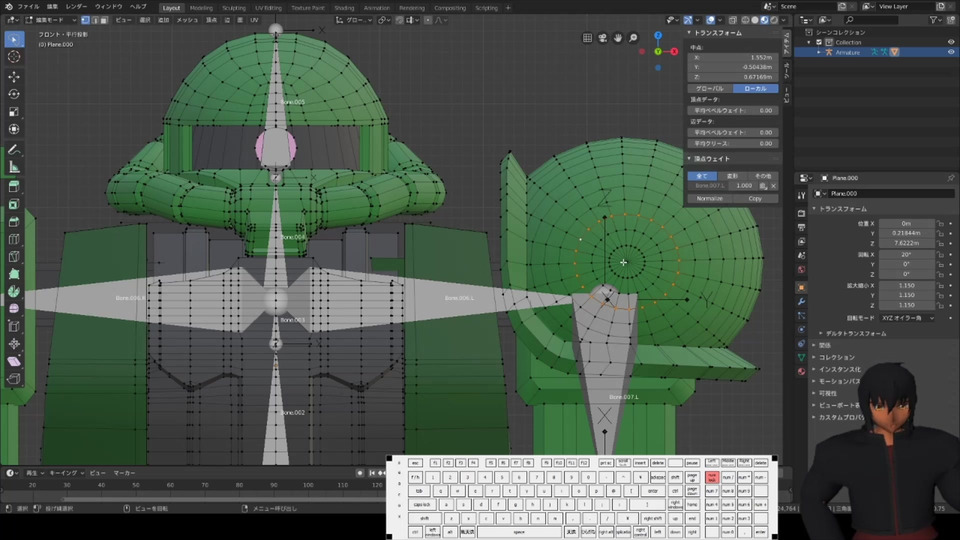Viewport: 960px width, 540px height.
Task: Select the Select Box tool
Action: (x=13, y=39)
